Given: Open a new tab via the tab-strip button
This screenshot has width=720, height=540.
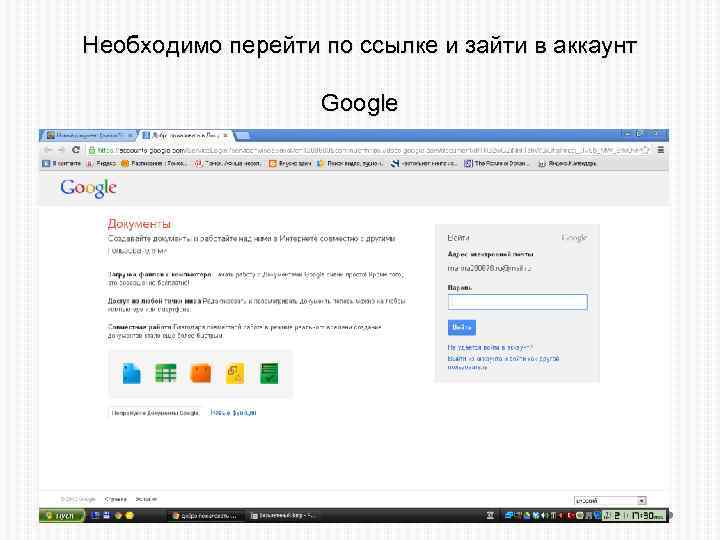Looking at the screenshot, I should (242, 135).
